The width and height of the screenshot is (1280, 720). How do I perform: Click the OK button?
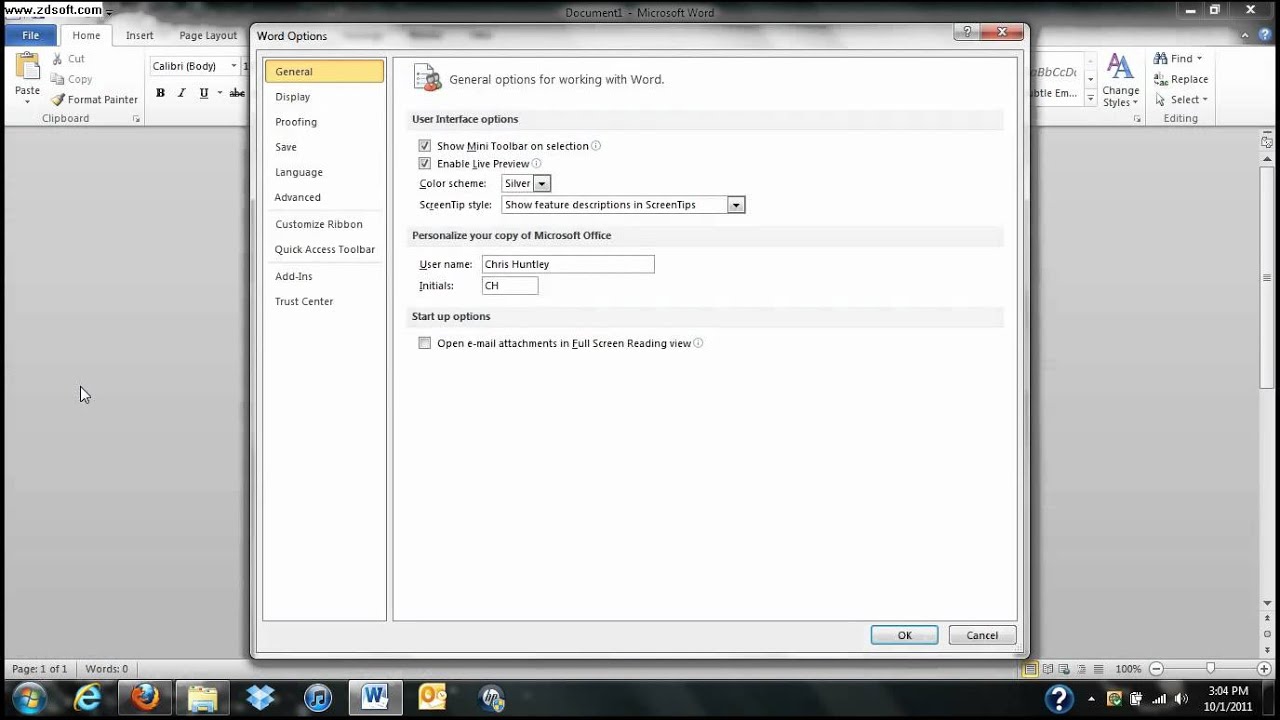pos(904,635)
